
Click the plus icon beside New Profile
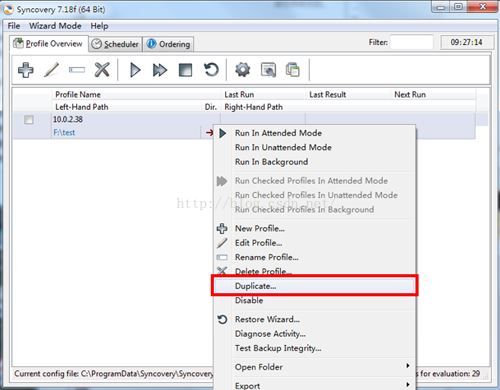pos(222,229)
